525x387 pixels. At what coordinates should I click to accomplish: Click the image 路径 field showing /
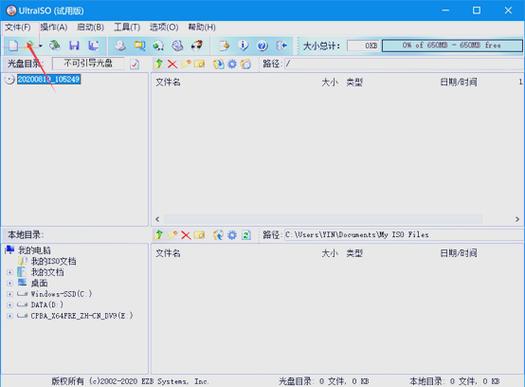403,64
